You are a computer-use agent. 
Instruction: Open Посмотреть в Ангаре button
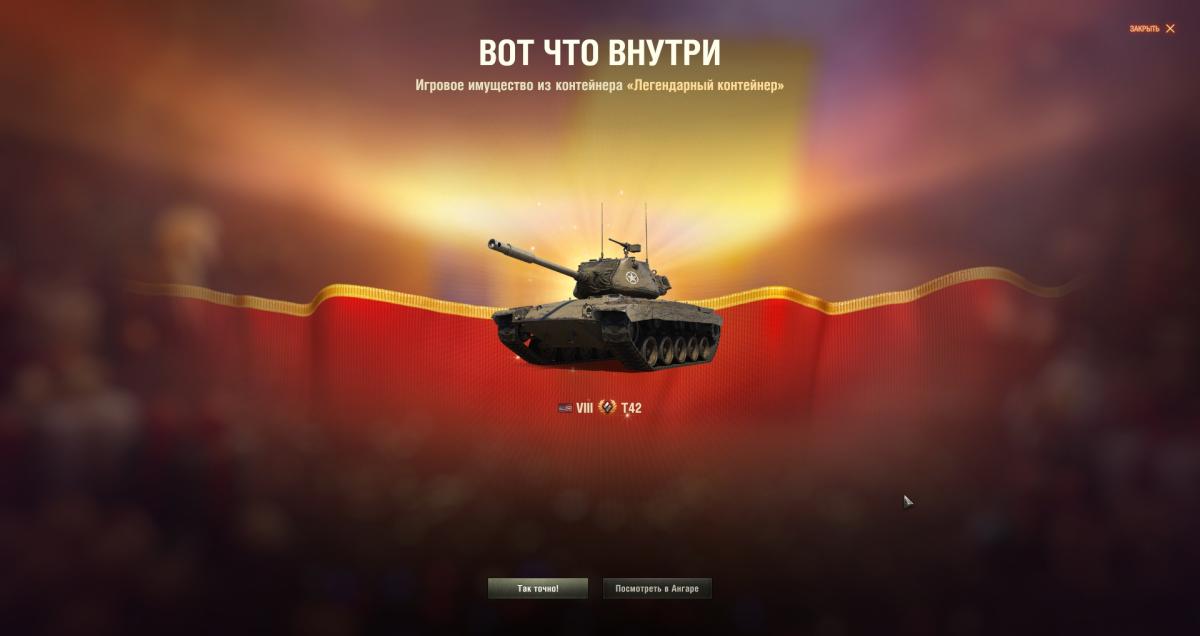click(657, 588)
